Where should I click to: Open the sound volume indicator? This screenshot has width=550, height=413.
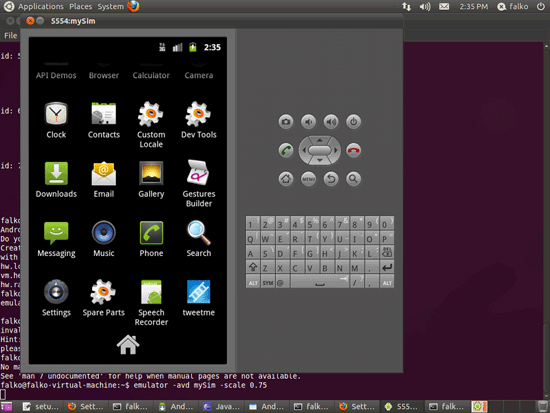(x=425, y=6)
